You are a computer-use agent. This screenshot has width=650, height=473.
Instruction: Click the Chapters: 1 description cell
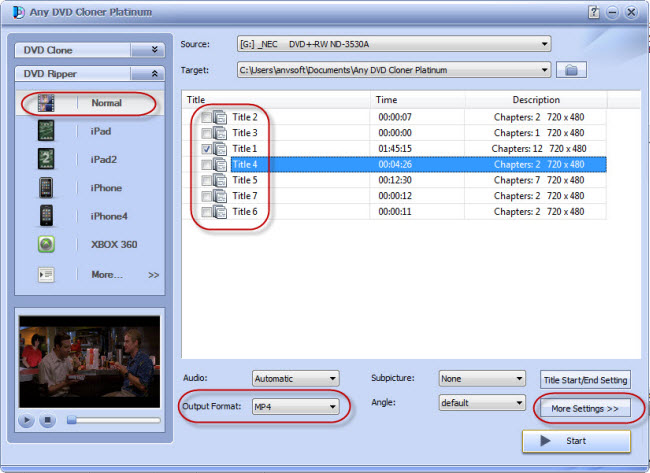click(x=538, y=133)
